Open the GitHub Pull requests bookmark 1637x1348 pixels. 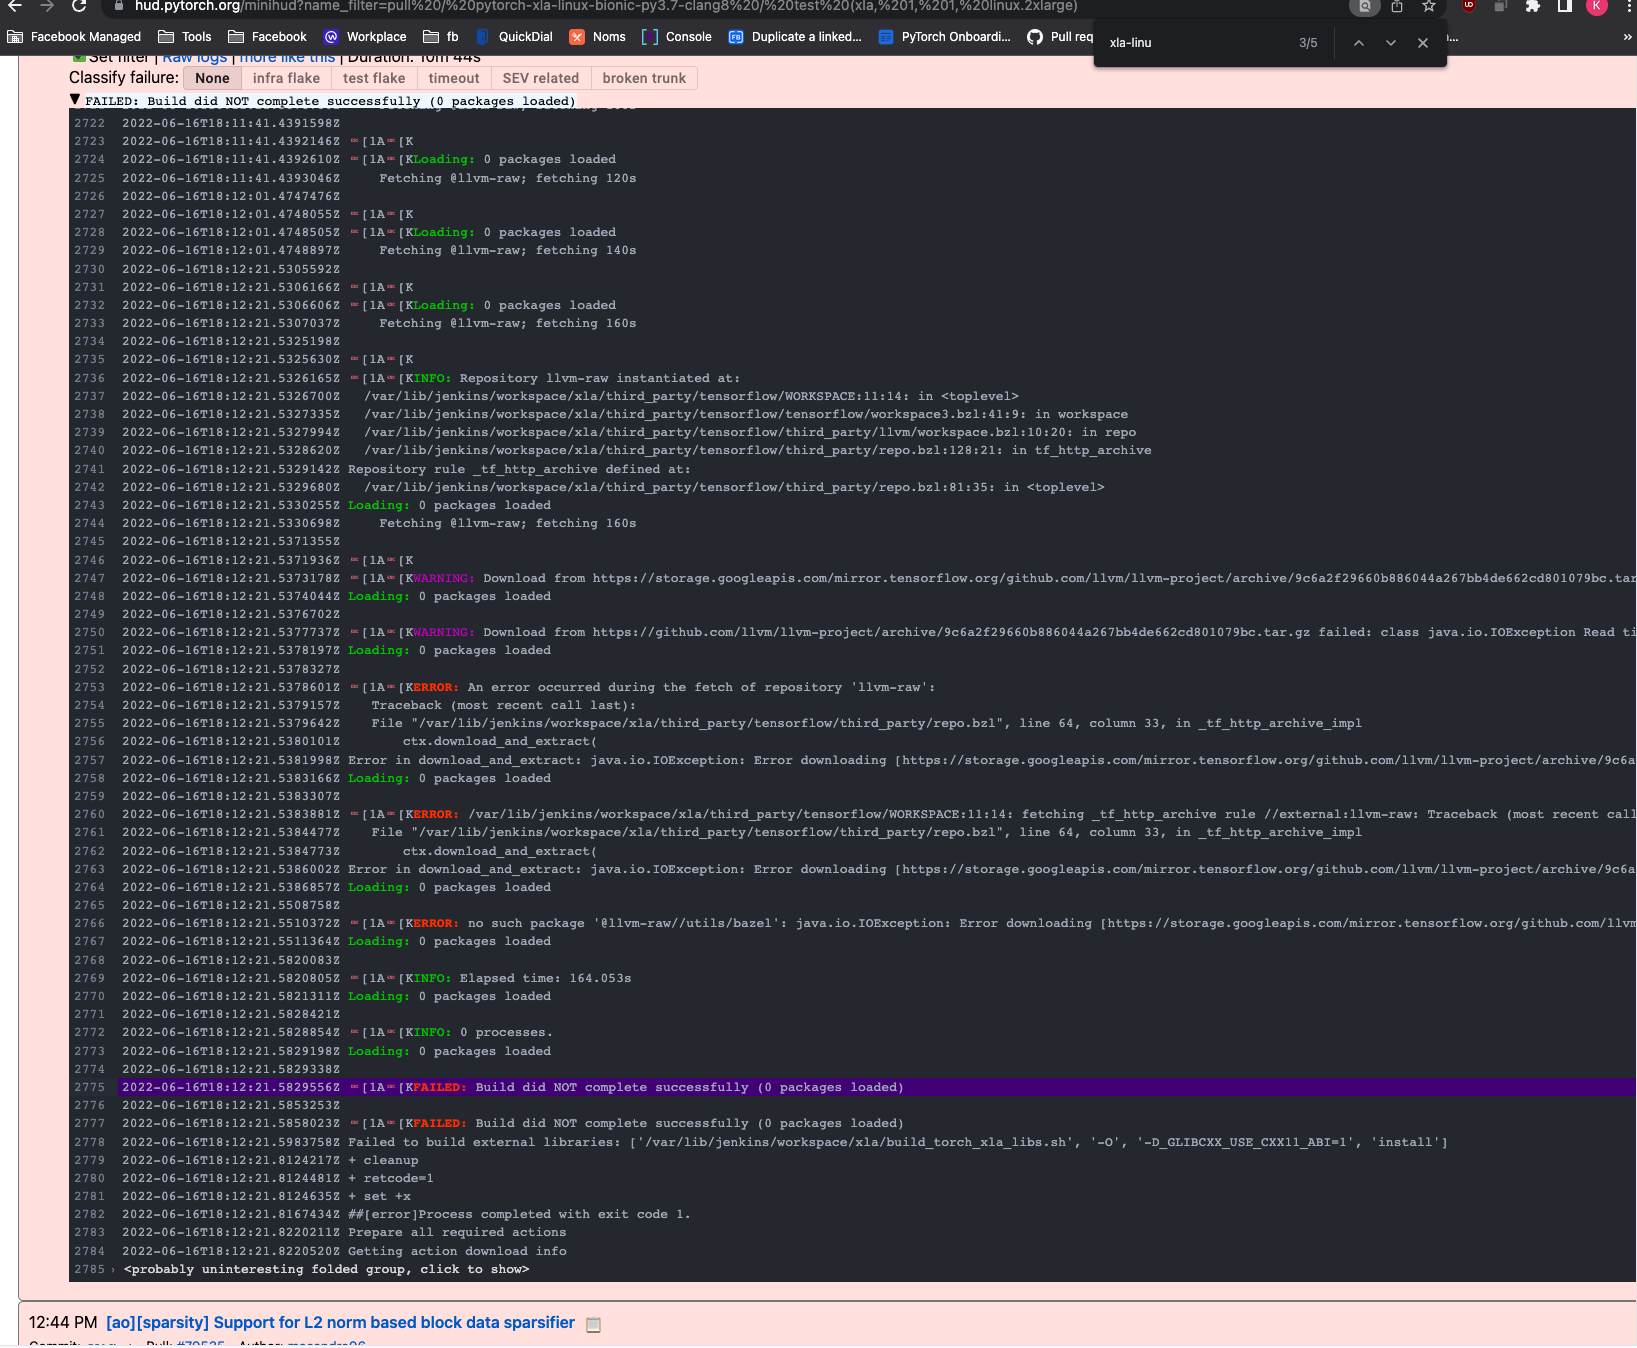coord(1060,37)
